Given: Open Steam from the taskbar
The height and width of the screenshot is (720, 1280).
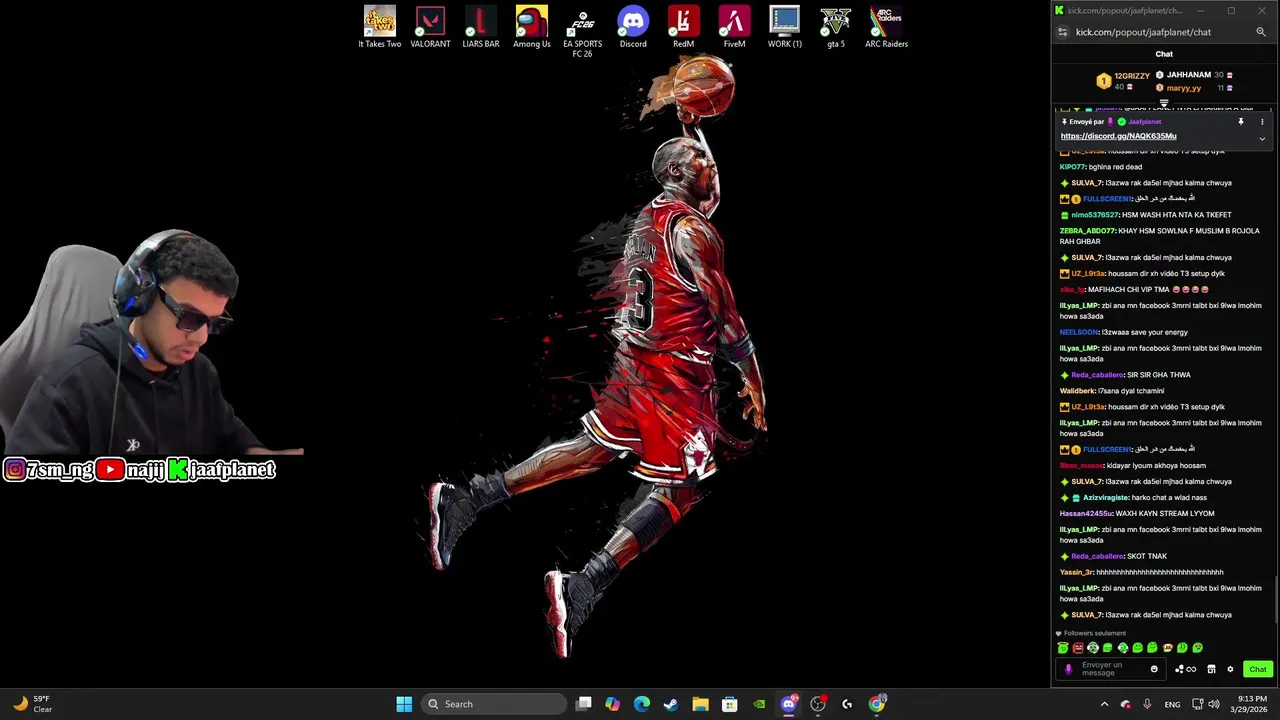Looking at the screenshot, I should point(671,704).
